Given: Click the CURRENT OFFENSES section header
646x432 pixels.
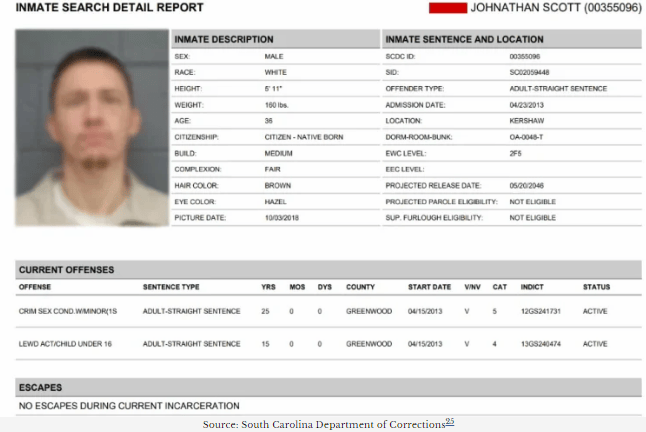Looking at the screenshot, I should [x=328, y=270].
